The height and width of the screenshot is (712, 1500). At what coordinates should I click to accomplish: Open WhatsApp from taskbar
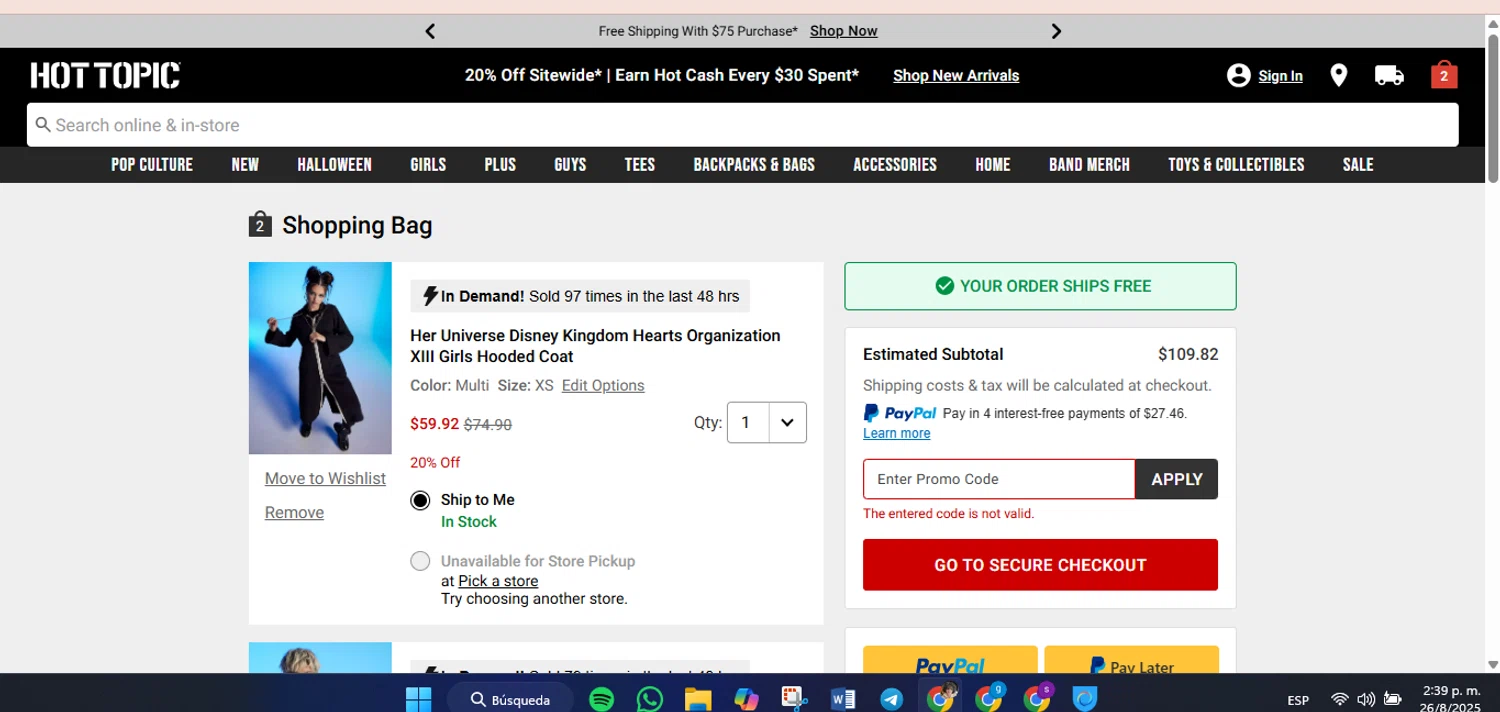coord(650,699)
